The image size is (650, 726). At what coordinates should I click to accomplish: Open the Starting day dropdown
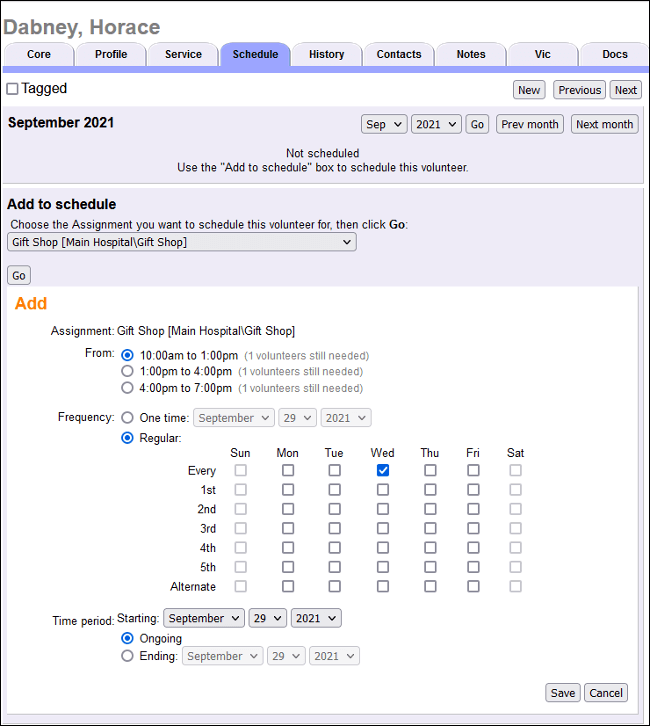(268, 618)
